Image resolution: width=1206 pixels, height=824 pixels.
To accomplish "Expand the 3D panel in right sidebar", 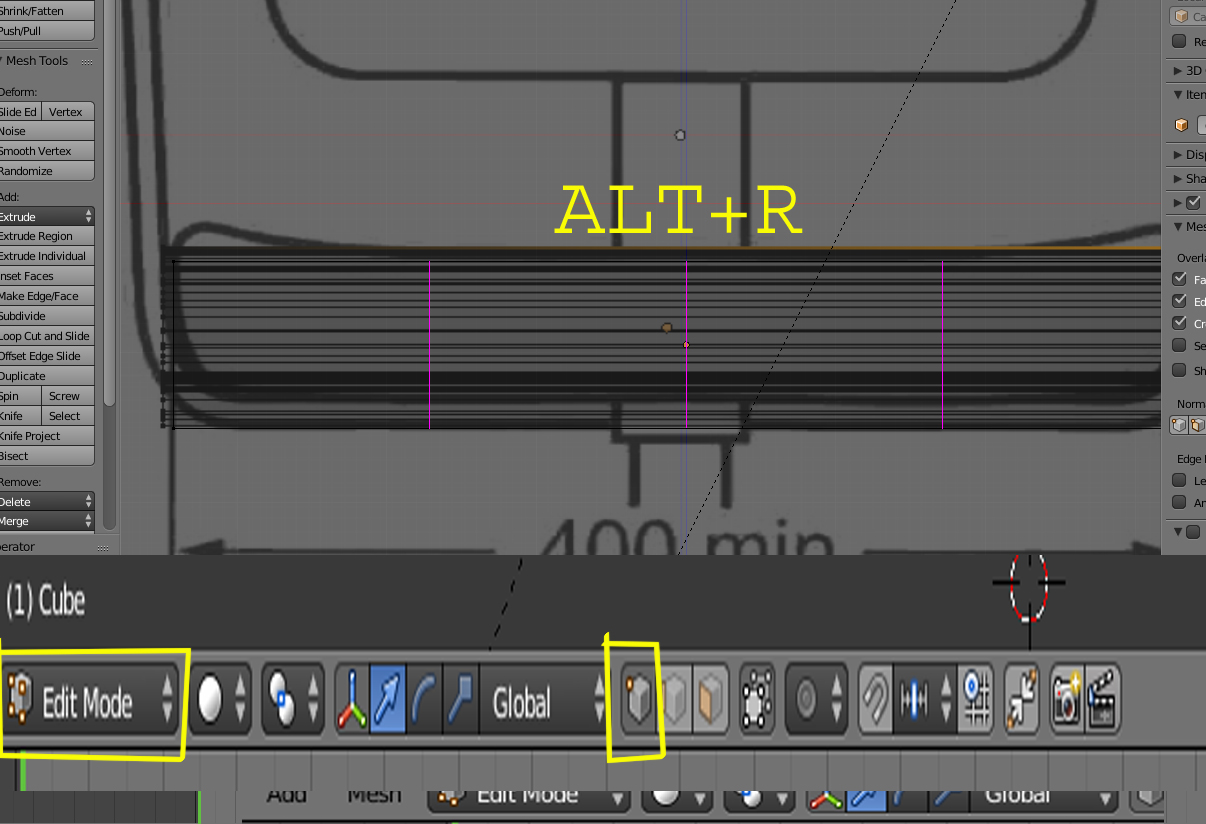I will [1188, 71].
